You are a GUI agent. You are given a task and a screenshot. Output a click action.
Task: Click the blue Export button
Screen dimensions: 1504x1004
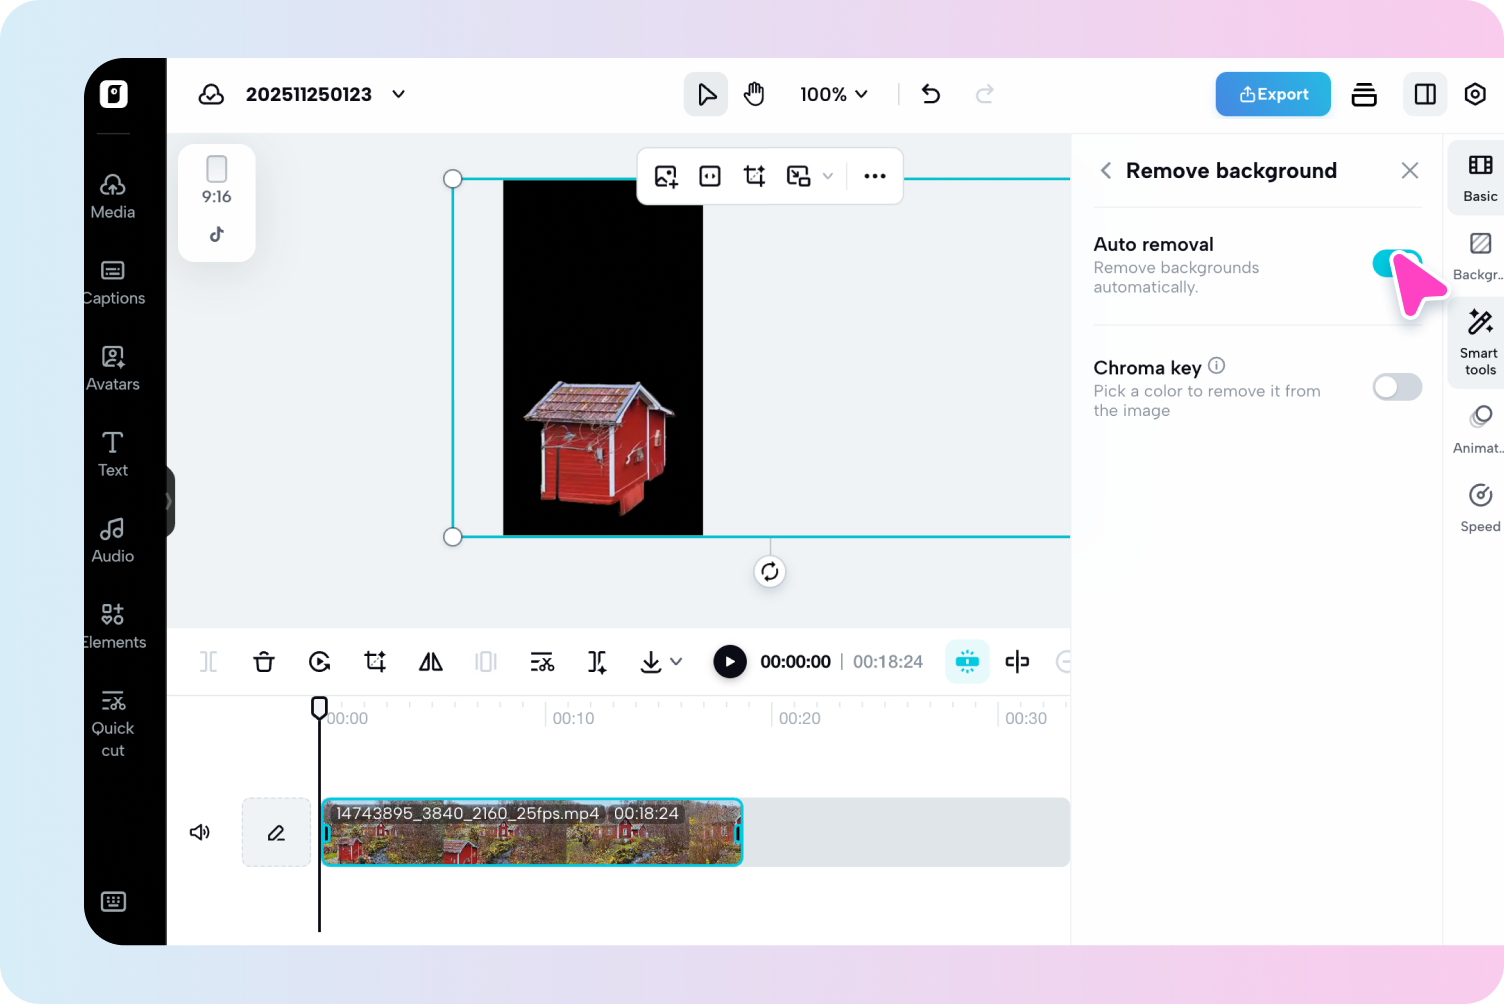pyautogui.click(x=1272, y=94)
